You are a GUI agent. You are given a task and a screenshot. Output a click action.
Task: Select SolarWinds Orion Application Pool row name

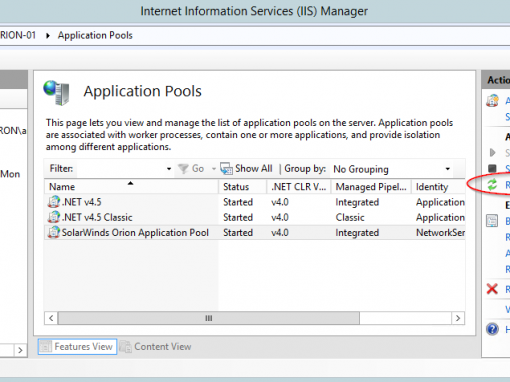point(135,232)
